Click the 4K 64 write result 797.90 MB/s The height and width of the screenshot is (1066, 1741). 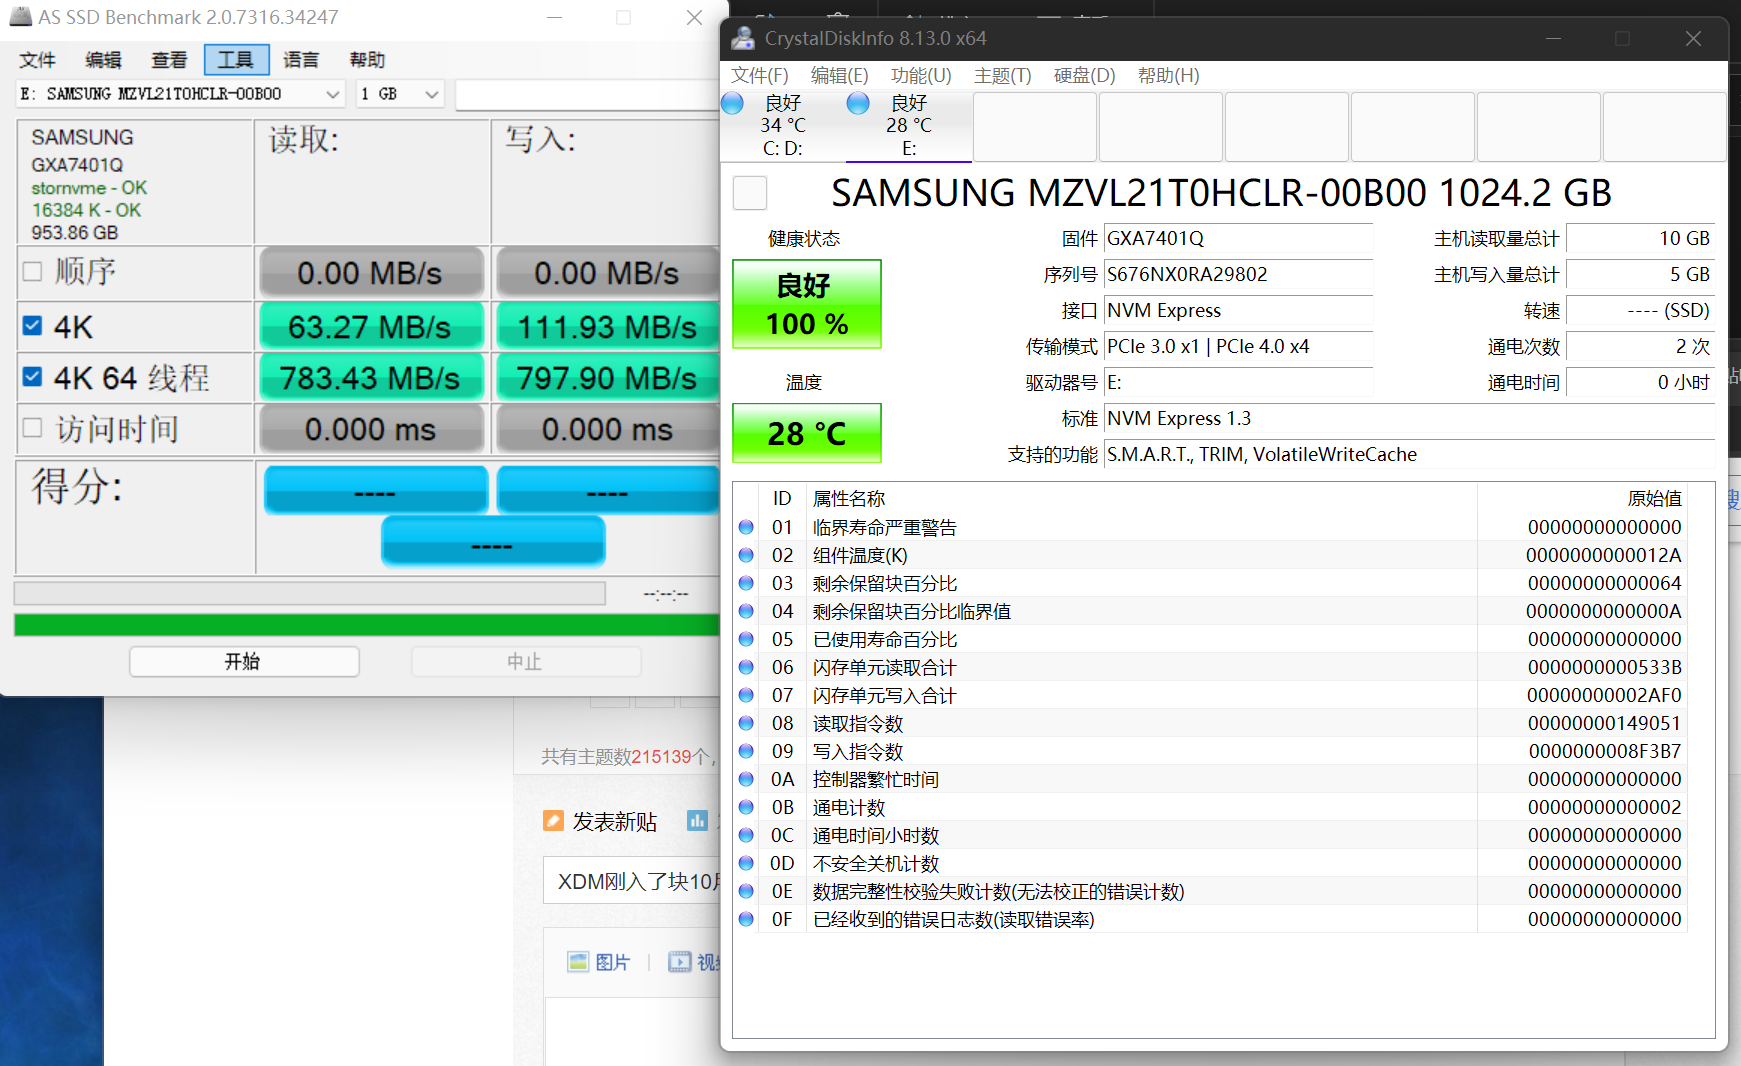point(608,377)
